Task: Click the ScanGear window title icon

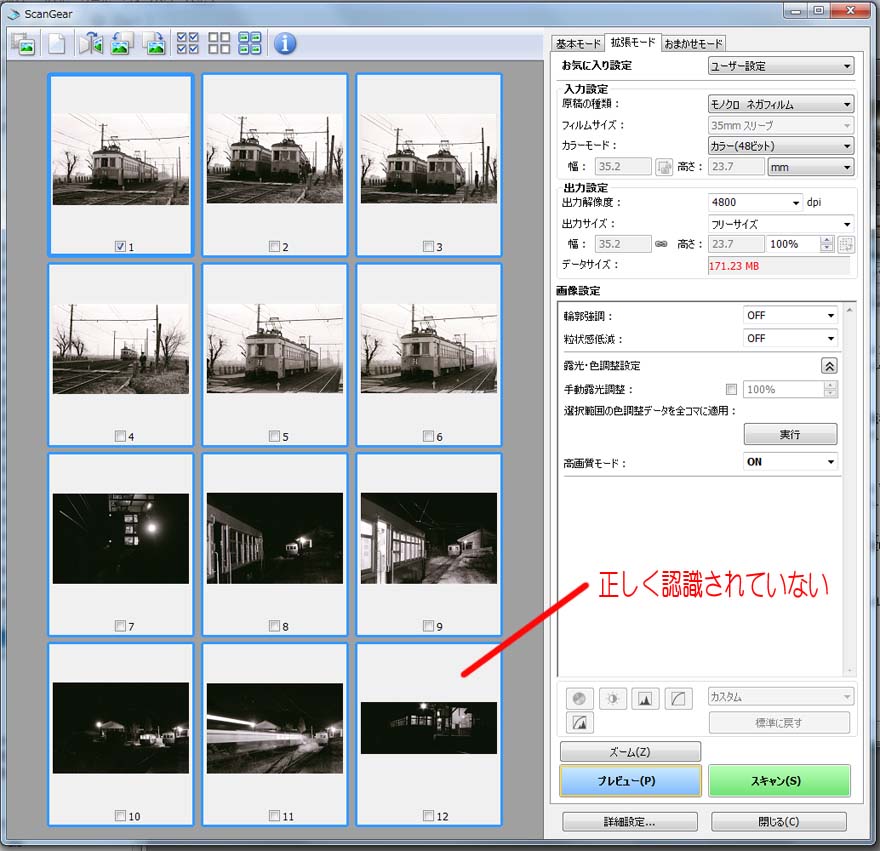Action: coord(13,14)
